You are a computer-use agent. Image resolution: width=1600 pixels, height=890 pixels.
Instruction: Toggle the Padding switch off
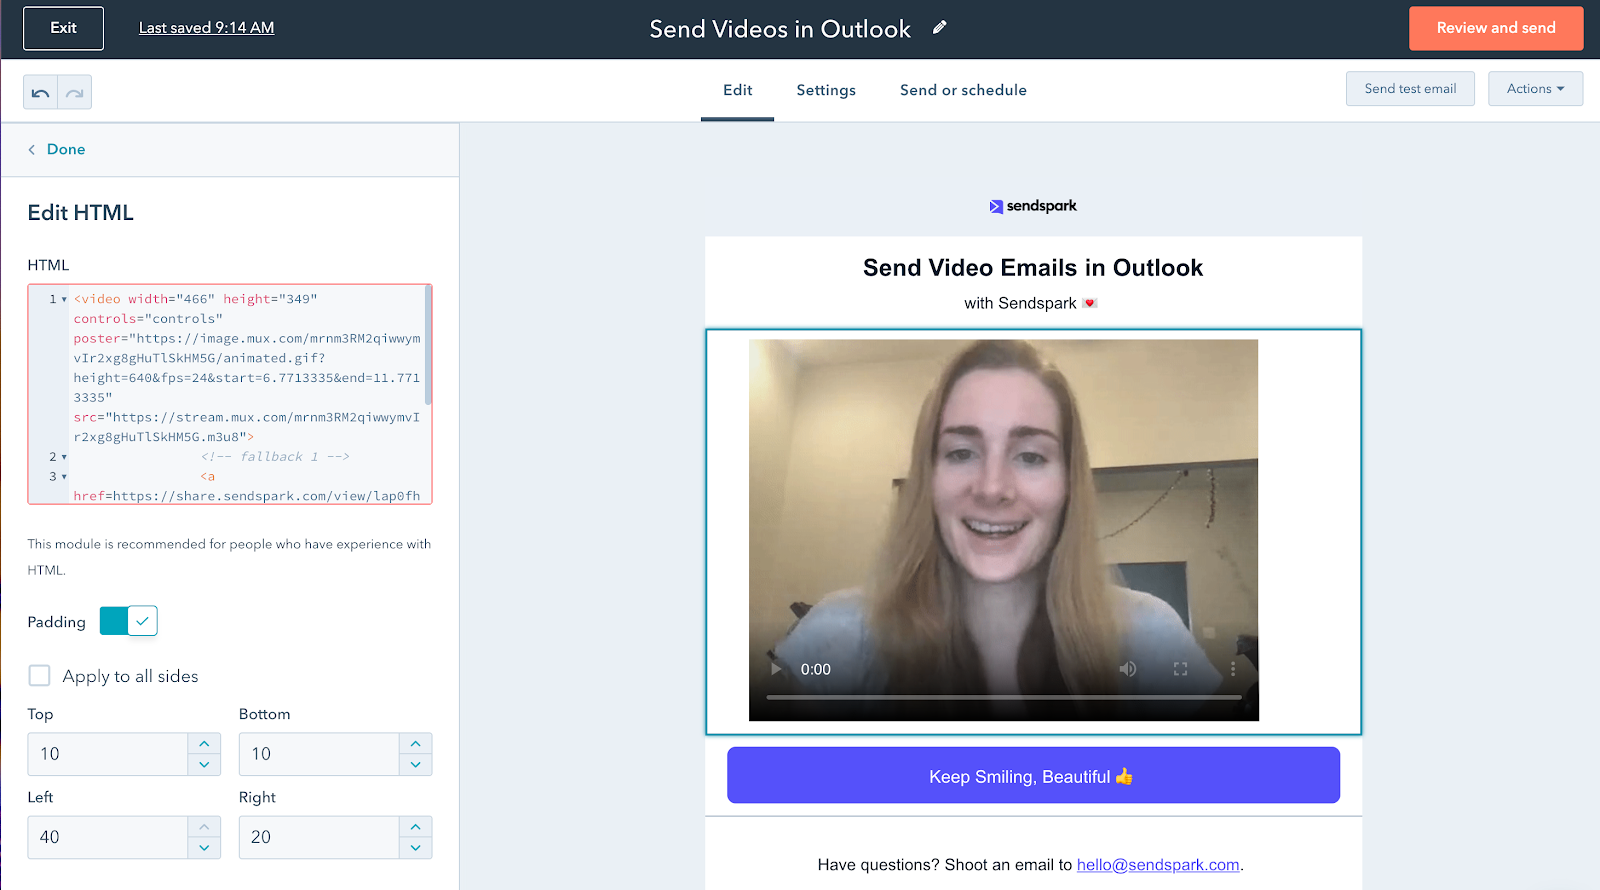(x=129, y=621)
